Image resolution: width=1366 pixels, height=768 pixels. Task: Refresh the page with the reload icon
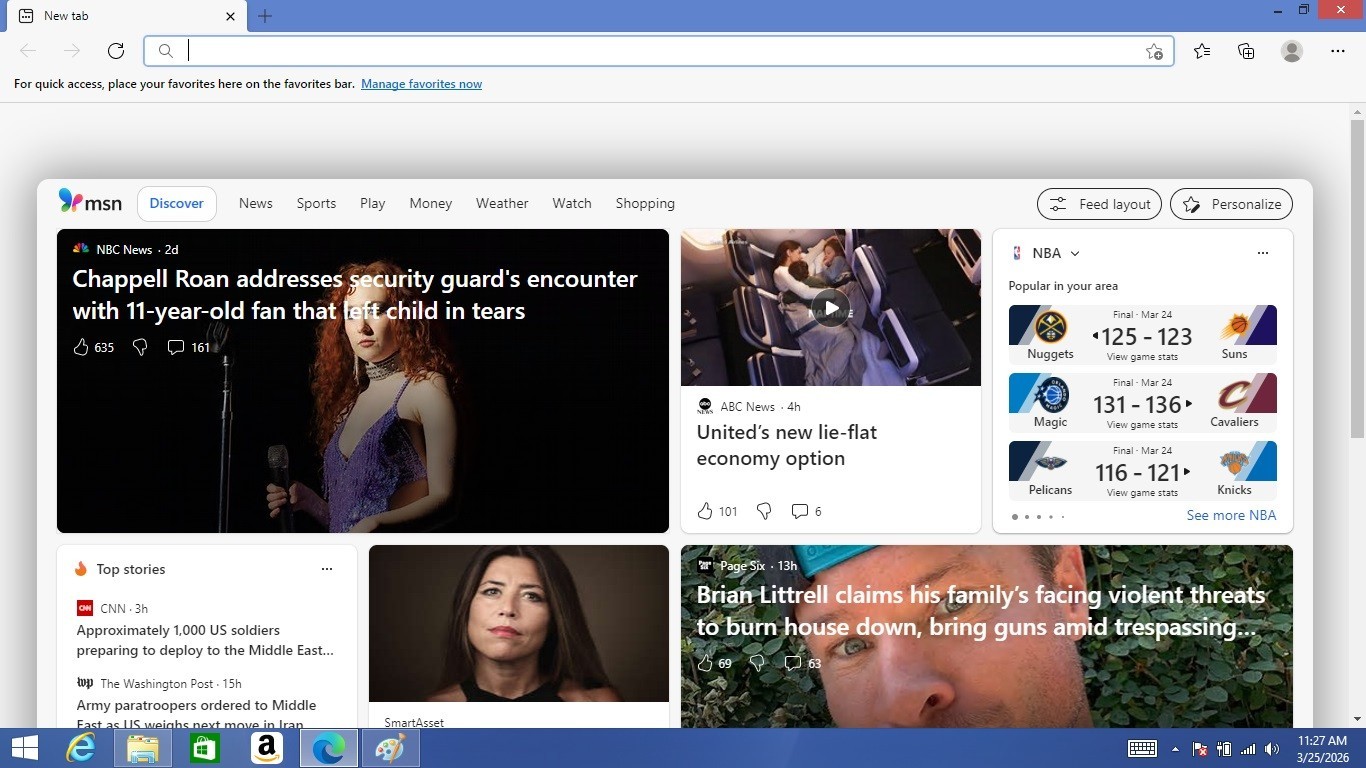pos(116,51)
